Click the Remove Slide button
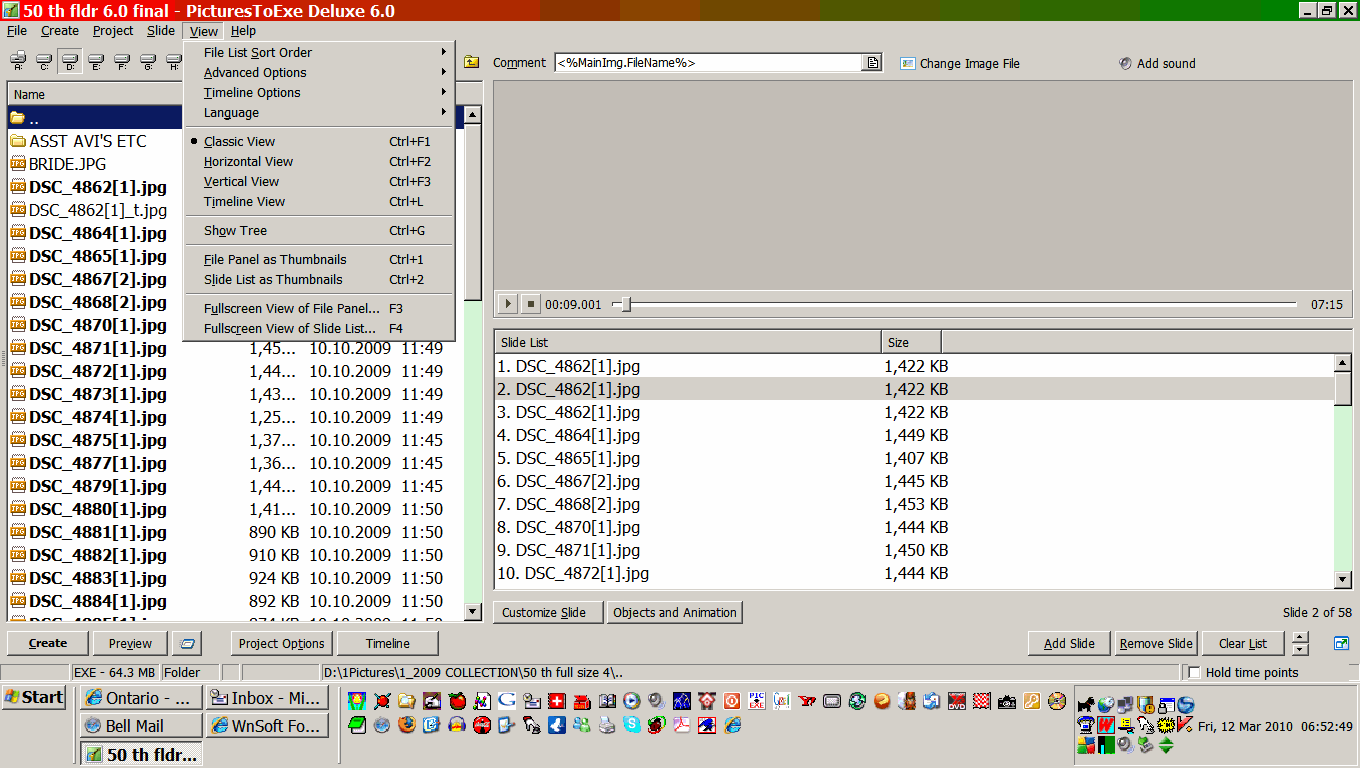The height and width of the screenshot is (768, 1360). 1156,643
